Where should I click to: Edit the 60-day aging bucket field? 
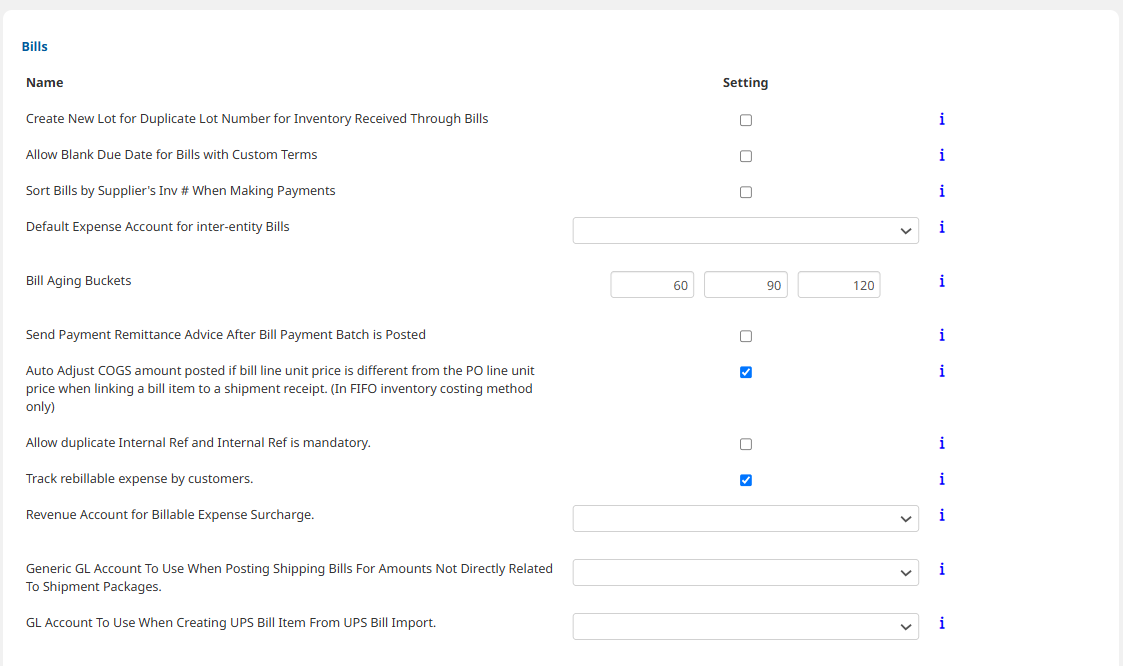(x=652, y=285)
